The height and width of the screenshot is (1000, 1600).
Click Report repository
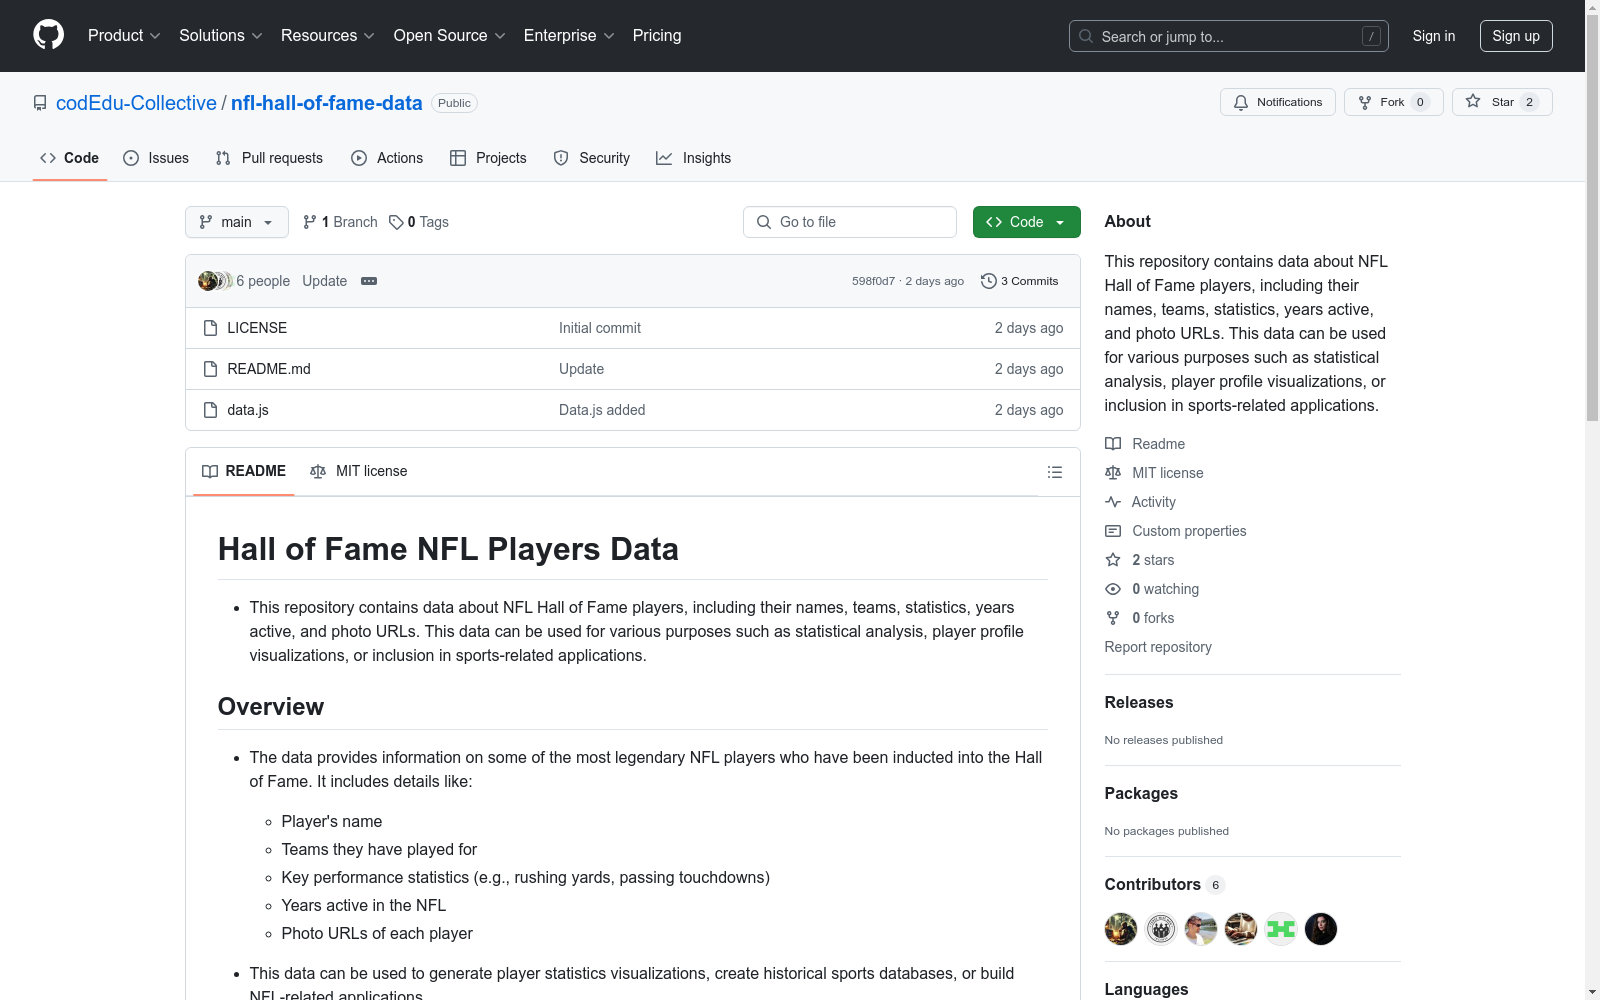tap(1158, 647)
